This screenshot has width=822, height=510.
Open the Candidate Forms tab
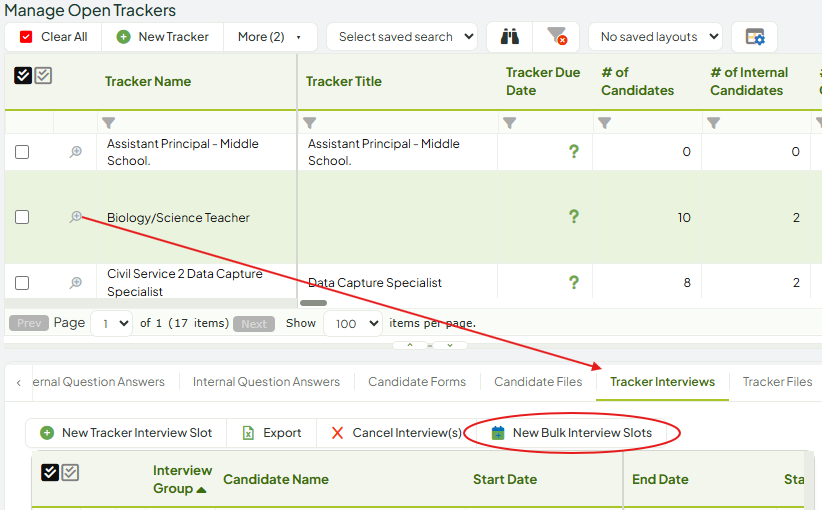(x=417, y=382)
